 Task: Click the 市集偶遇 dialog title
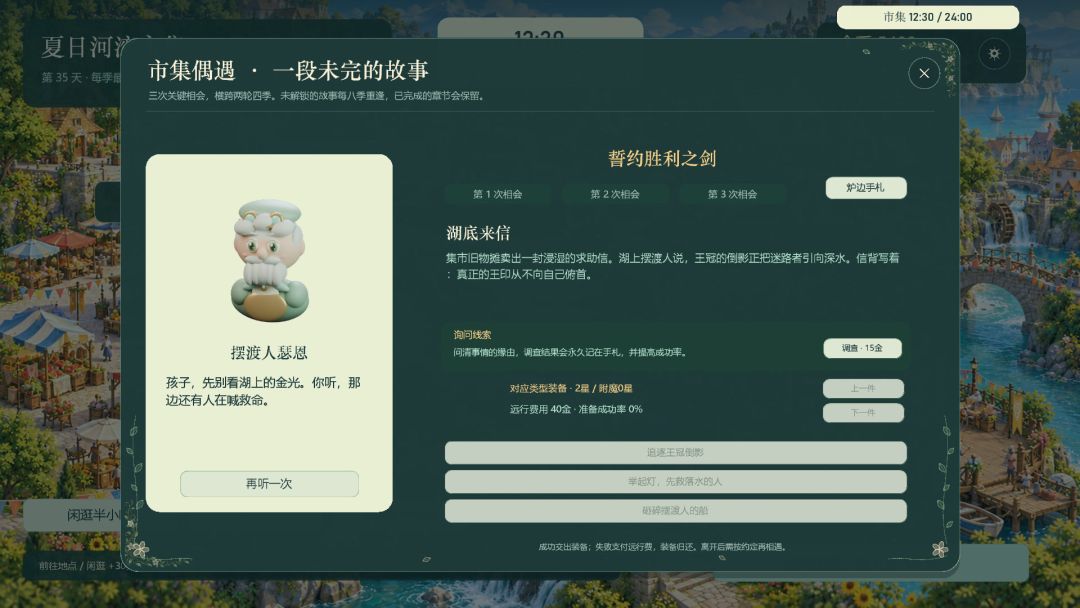pos(289,70)
